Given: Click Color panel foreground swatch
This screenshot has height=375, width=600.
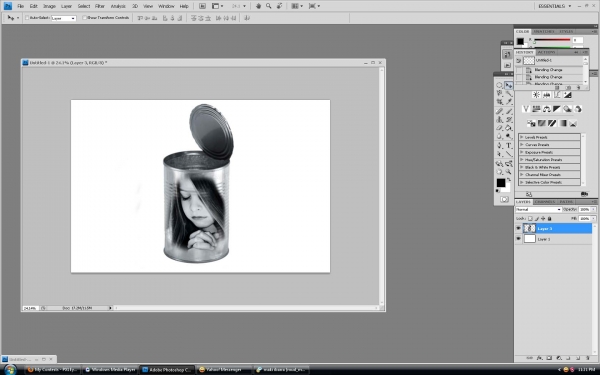Looking at the screenshot, I should [x=520, y=41].
